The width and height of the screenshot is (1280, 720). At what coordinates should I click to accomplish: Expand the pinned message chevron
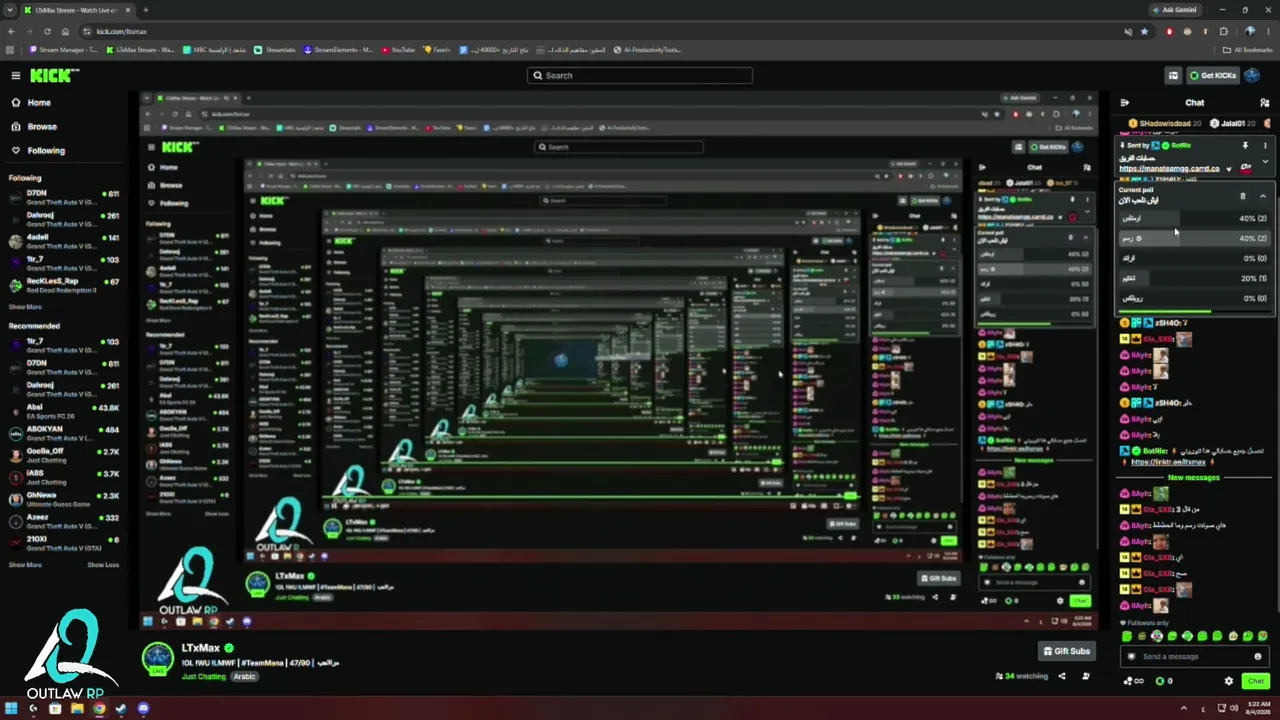1265,161
